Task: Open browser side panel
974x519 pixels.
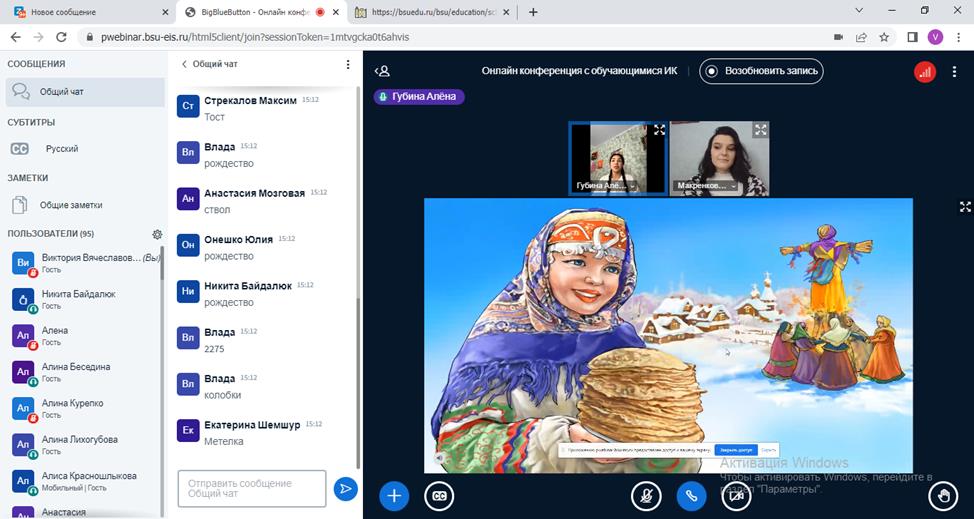Action: point(912,37)
